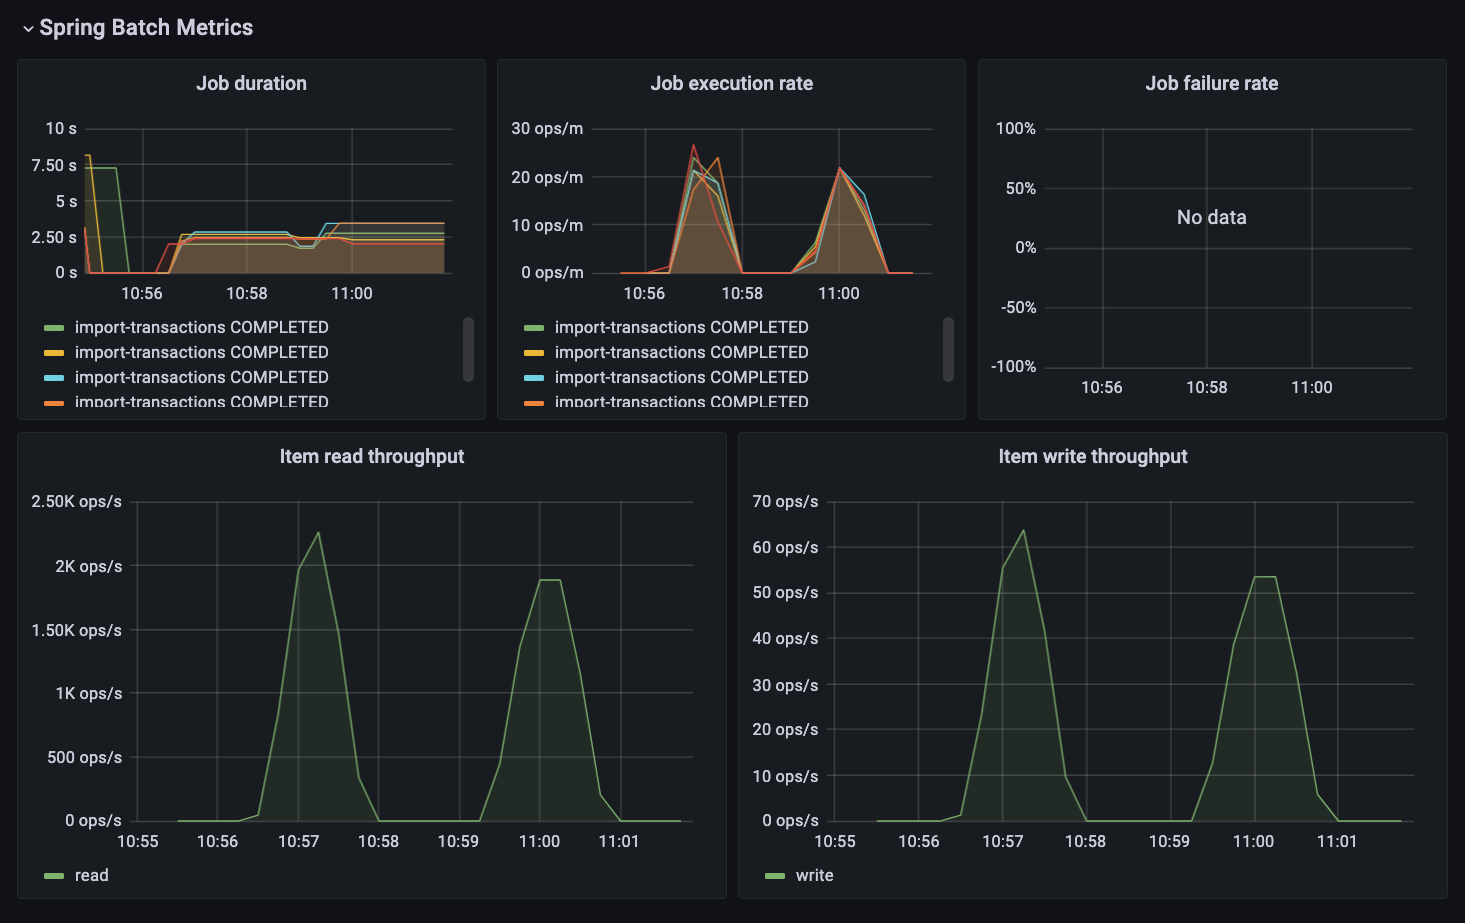1465x923 pixels.
Task: Open the Job failure rate panel title menu
Action: pos(1211,84)
